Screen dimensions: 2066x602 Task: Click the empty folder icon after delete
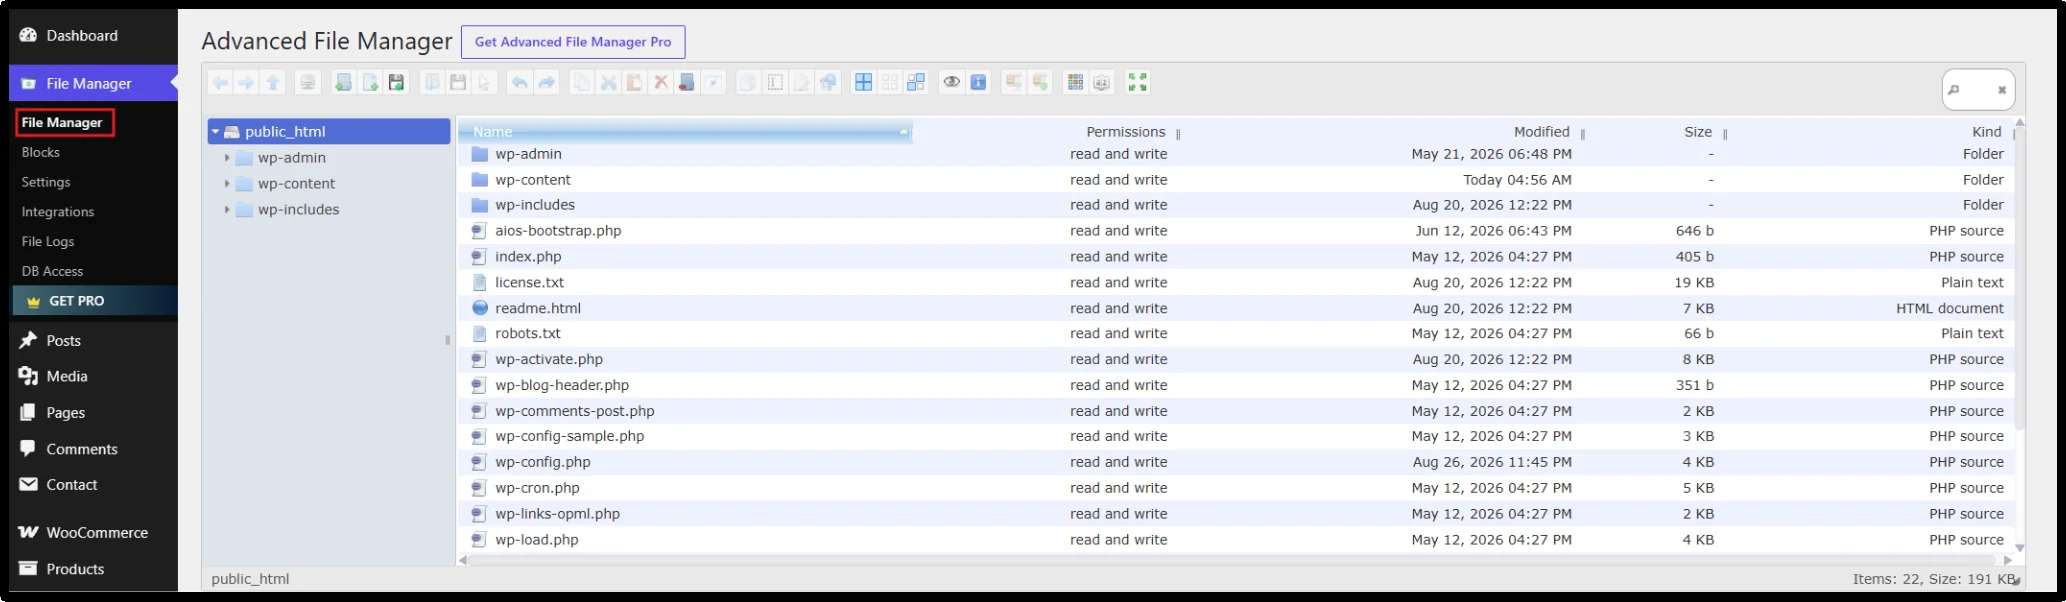point(686,82)
